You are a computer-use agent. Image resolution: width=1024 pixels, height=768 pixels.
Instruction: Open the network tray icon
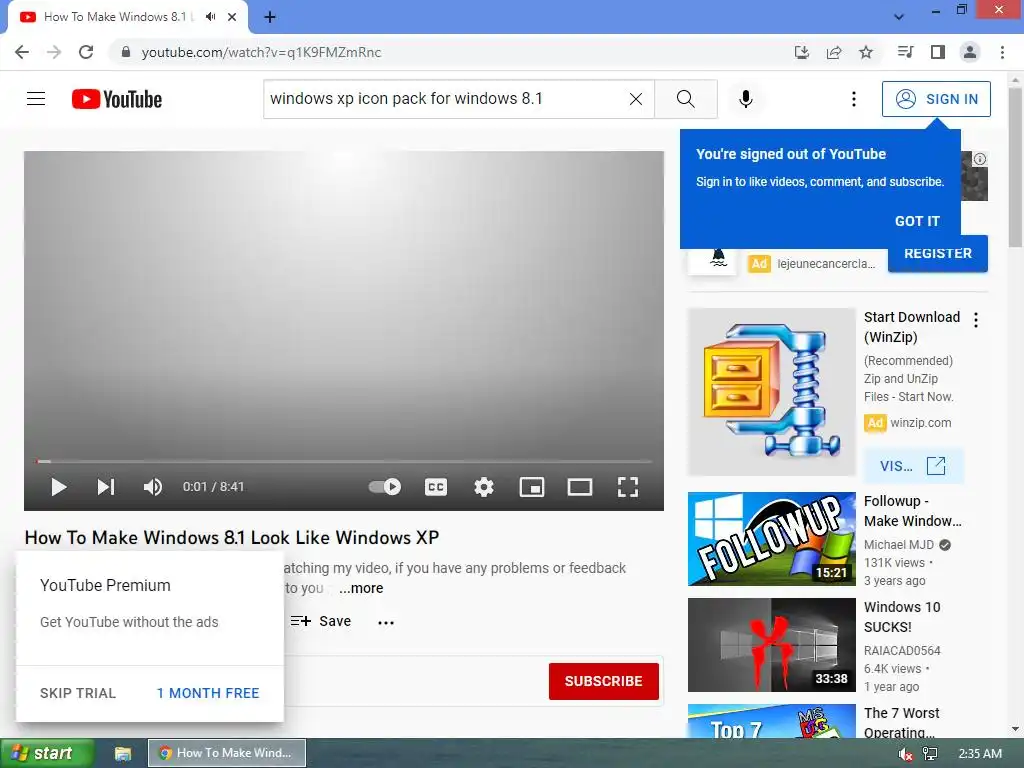[x=930, y=754]
